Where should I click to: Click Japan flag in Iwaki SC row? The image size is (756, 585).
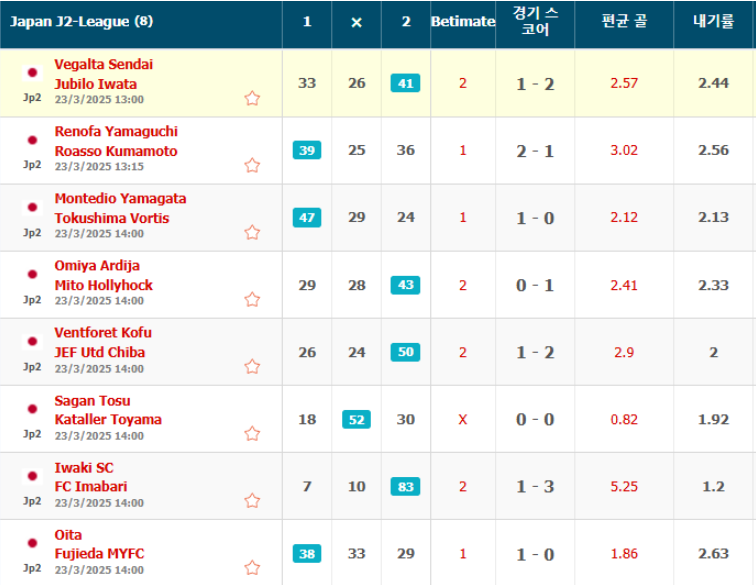[32, 476]
